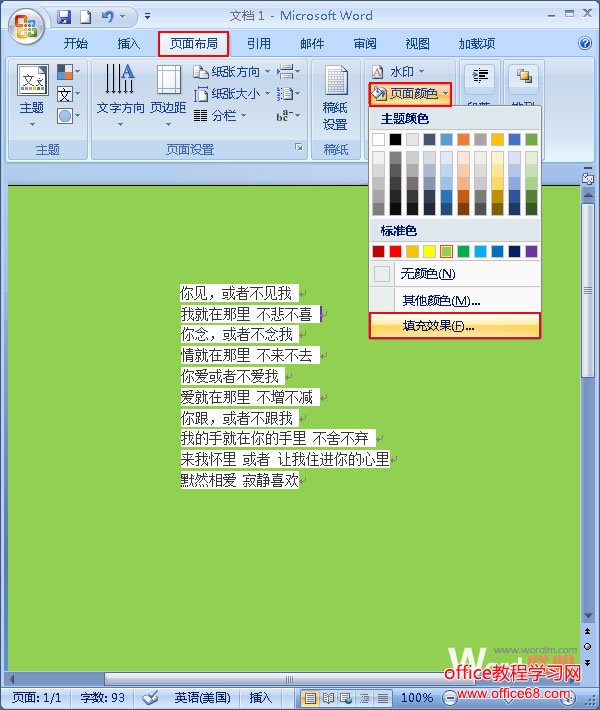Open 水印 watermark dropdown

point(398,72)
